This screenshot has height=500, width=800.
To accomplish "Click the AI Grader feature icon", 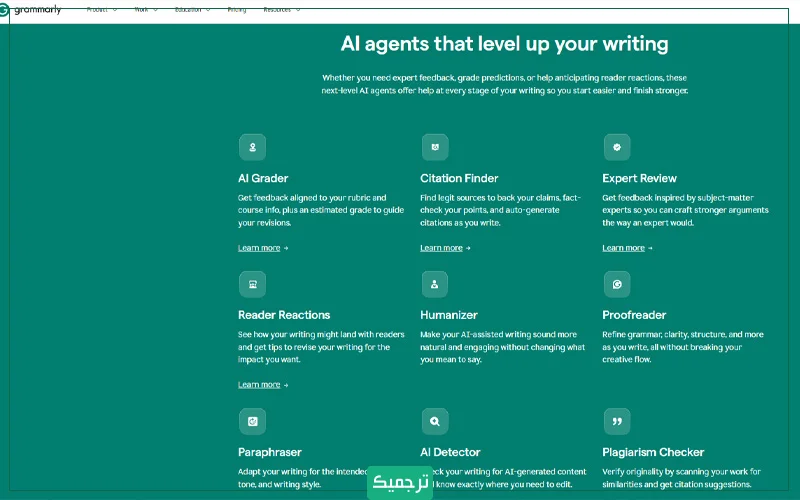I will click(x=252, y=147).
